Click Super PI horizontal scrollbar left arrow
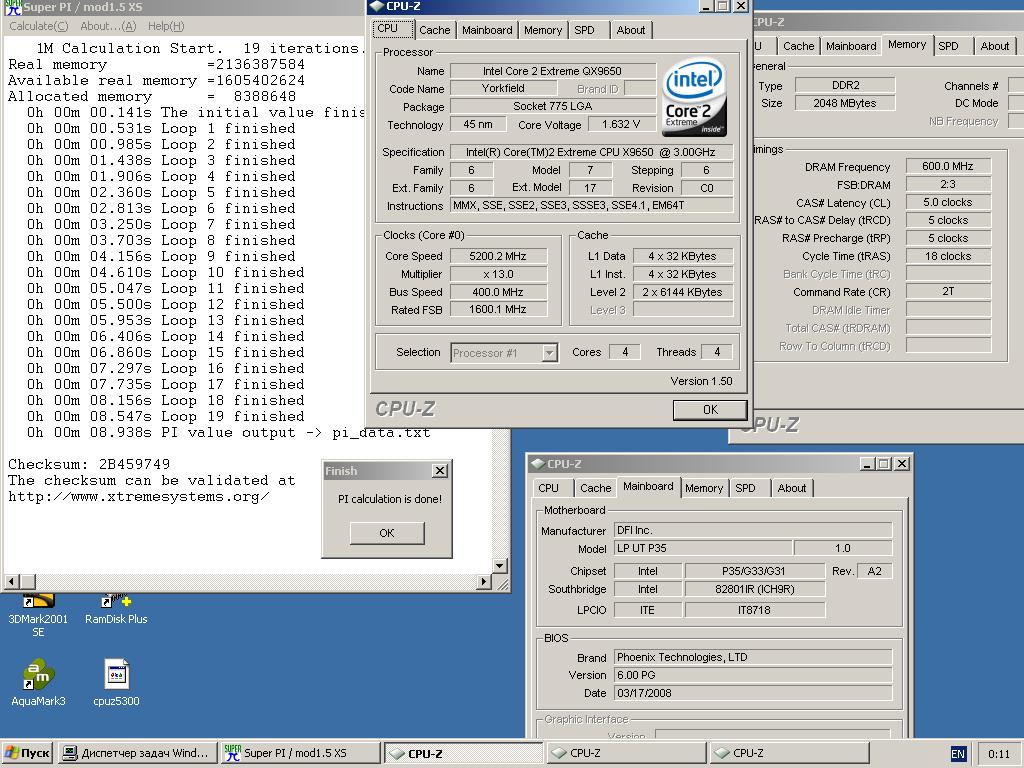The width and height of the screenshot is (1024, 768). pyautogui.click(x=12, y=581)
